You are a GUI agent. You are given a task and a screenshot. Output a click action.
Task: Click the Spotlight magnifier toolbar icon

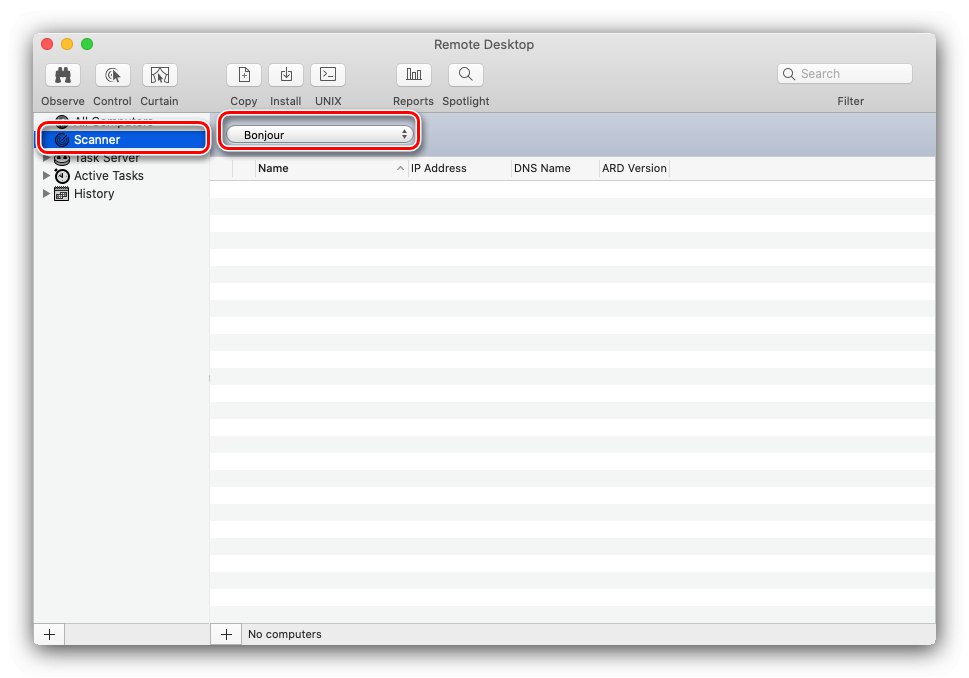pos(466,75)
